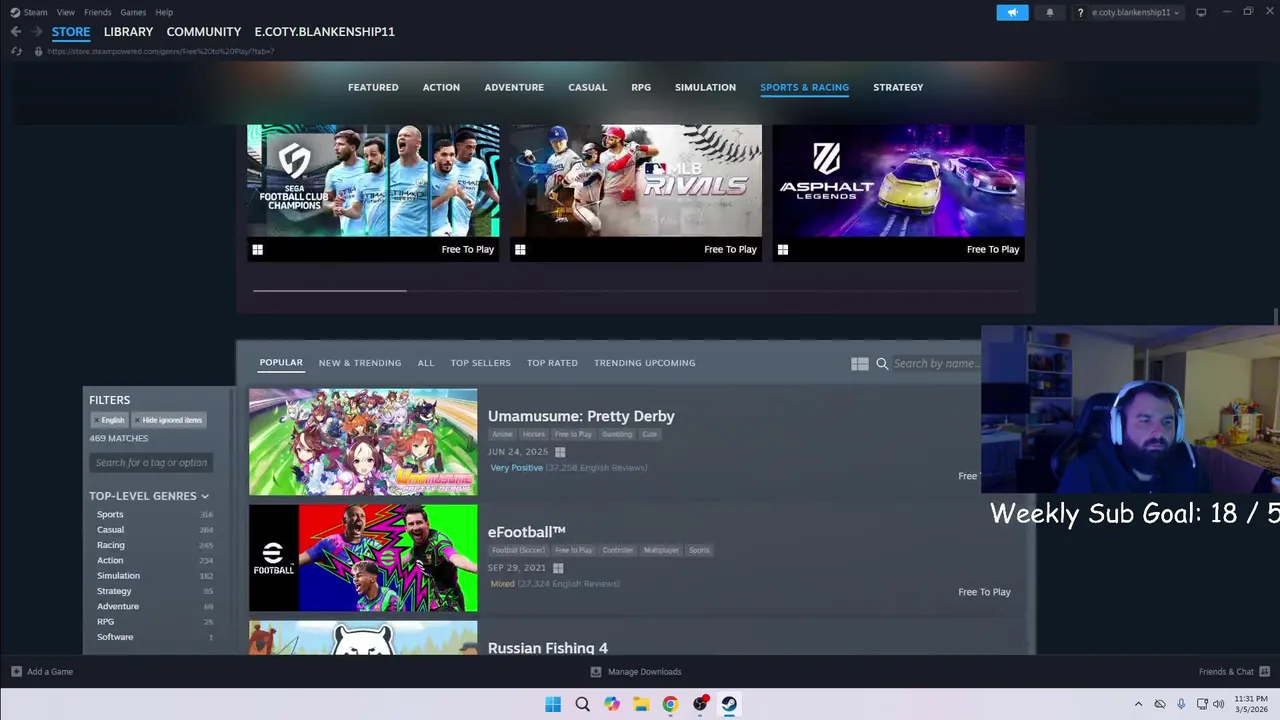Switch to Top Sellers list
The height and width of the screenshot is (720, 1280).
click(x=480, y=363)
